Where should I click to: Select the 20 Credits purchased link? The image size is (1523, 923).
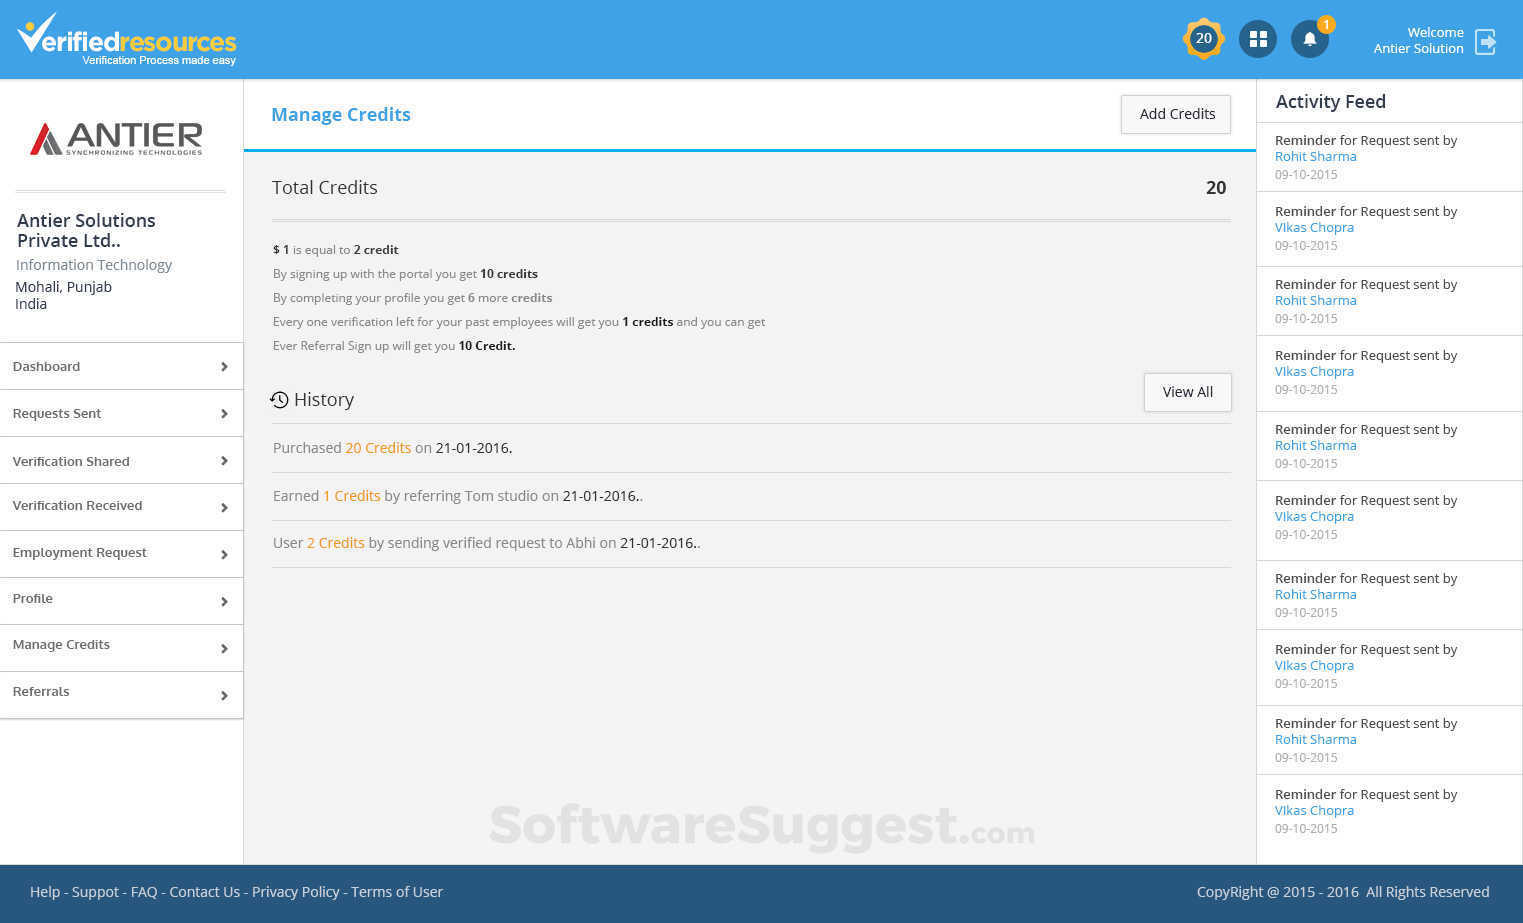tap(378, 447)
